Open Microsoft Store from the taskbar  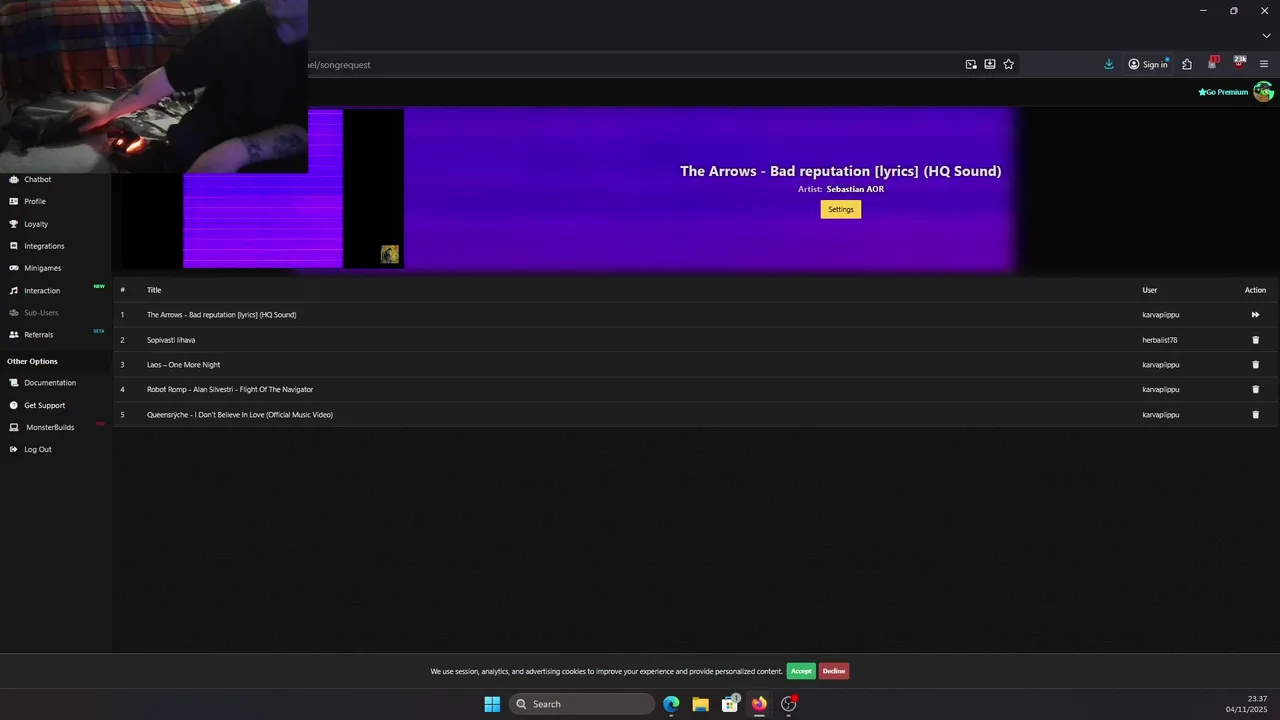click(730, 704)
